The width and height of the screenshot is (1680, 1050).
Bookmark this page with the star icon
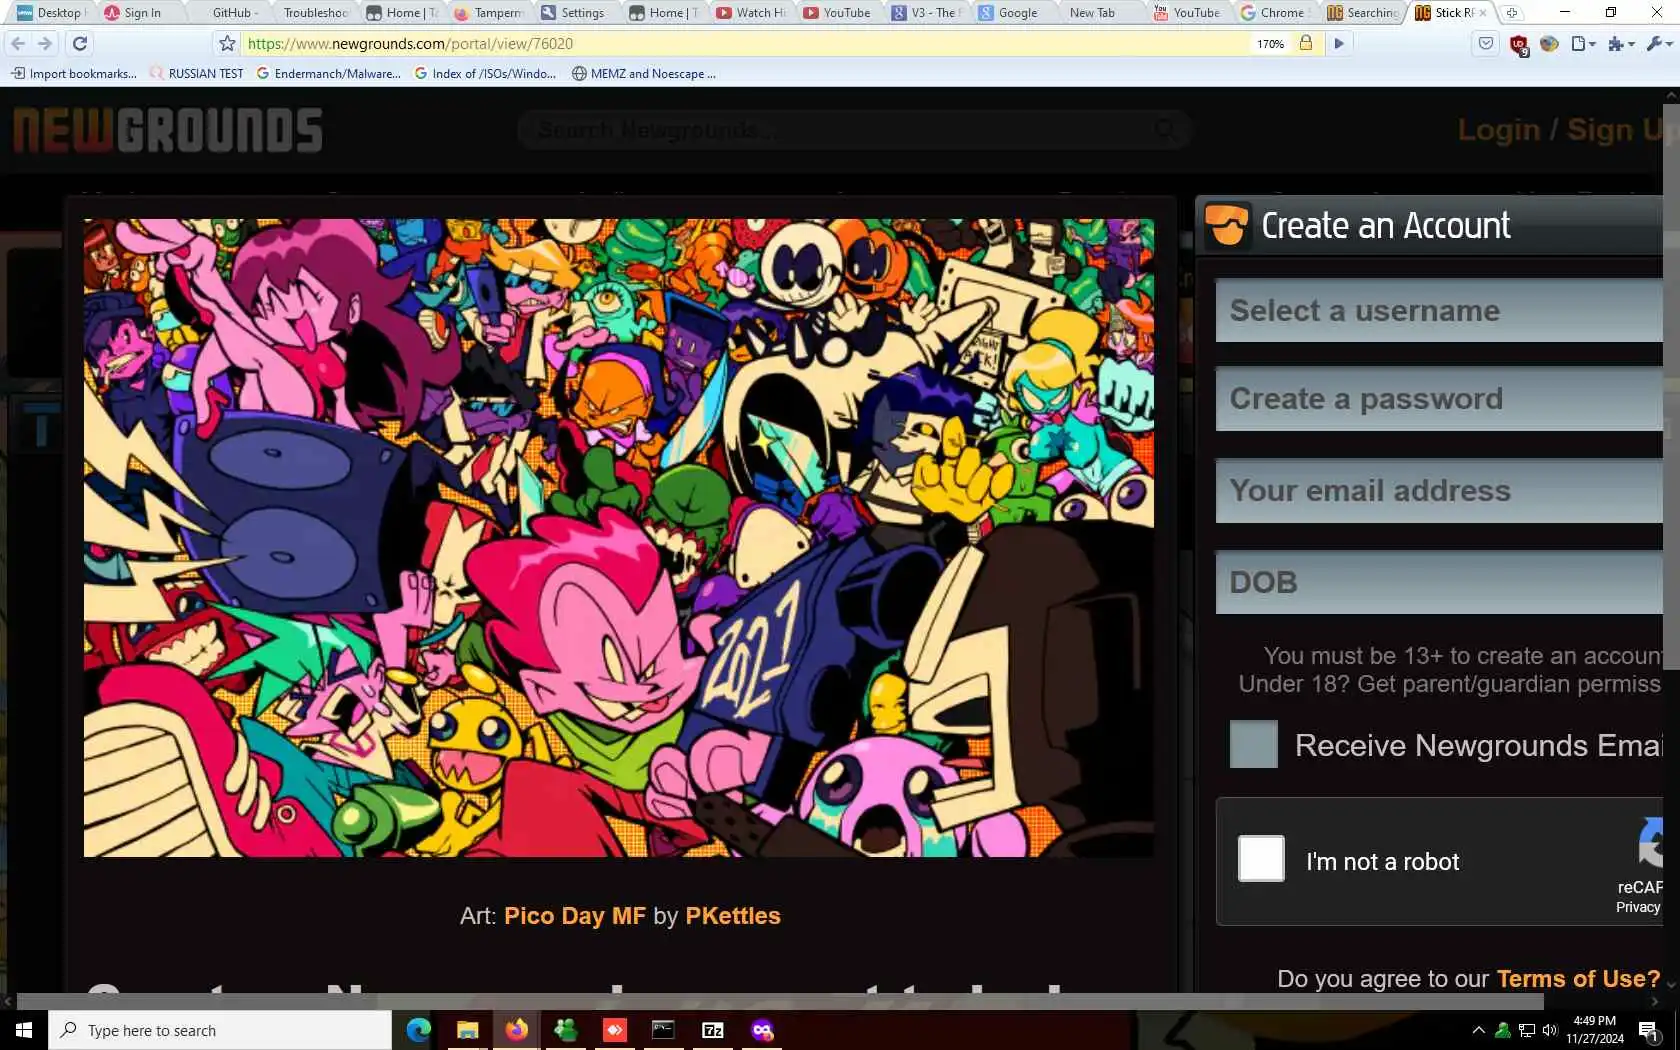[x=227, y=43]
